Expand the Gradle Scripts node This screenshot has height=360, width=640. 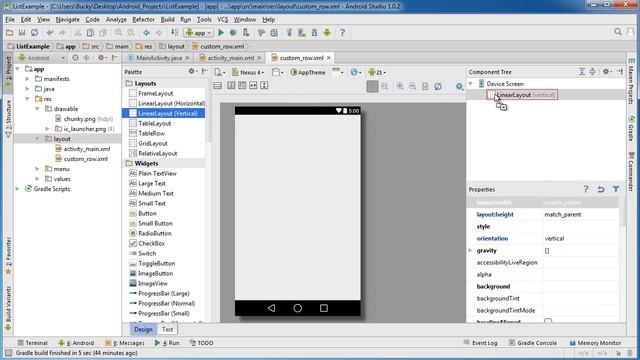(x=18, y=189)
